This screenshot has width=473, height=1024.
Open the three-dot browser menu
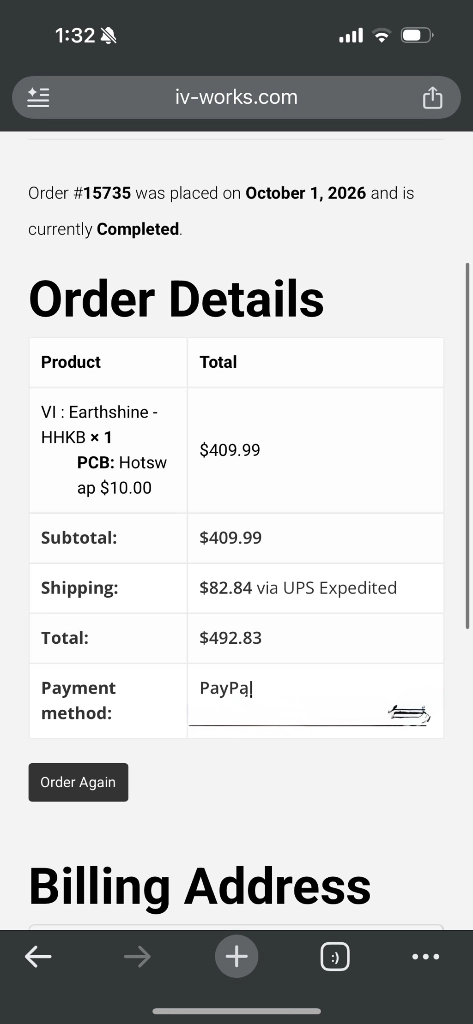pos(426,957)
